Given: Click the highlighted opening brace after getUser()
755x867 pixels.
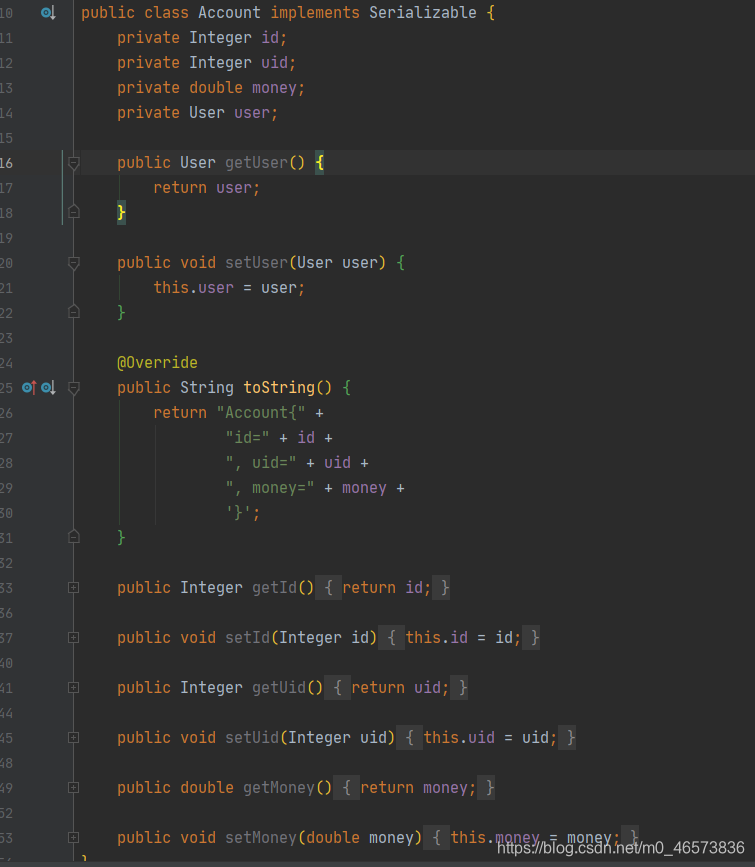Looking at the screenshot, I should pyautogui.click(x=319, y=163).
